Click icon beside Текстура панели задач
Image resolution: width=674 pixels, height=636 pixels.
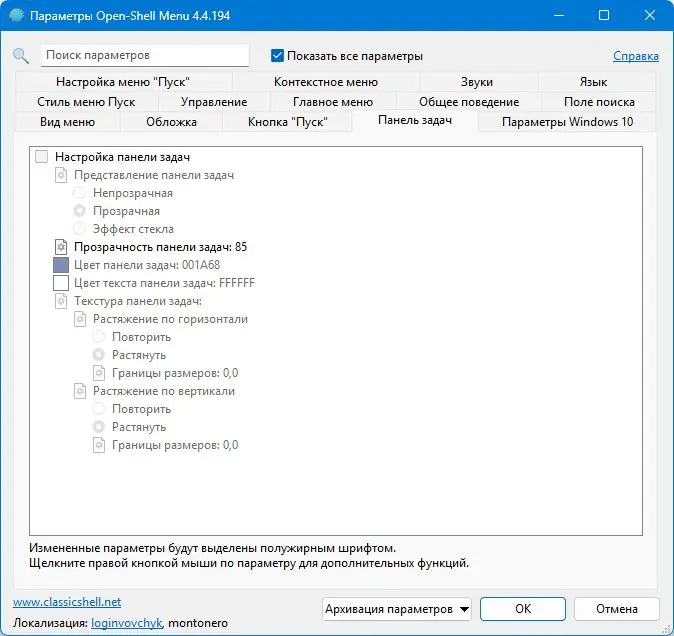(x=61, y=301)
